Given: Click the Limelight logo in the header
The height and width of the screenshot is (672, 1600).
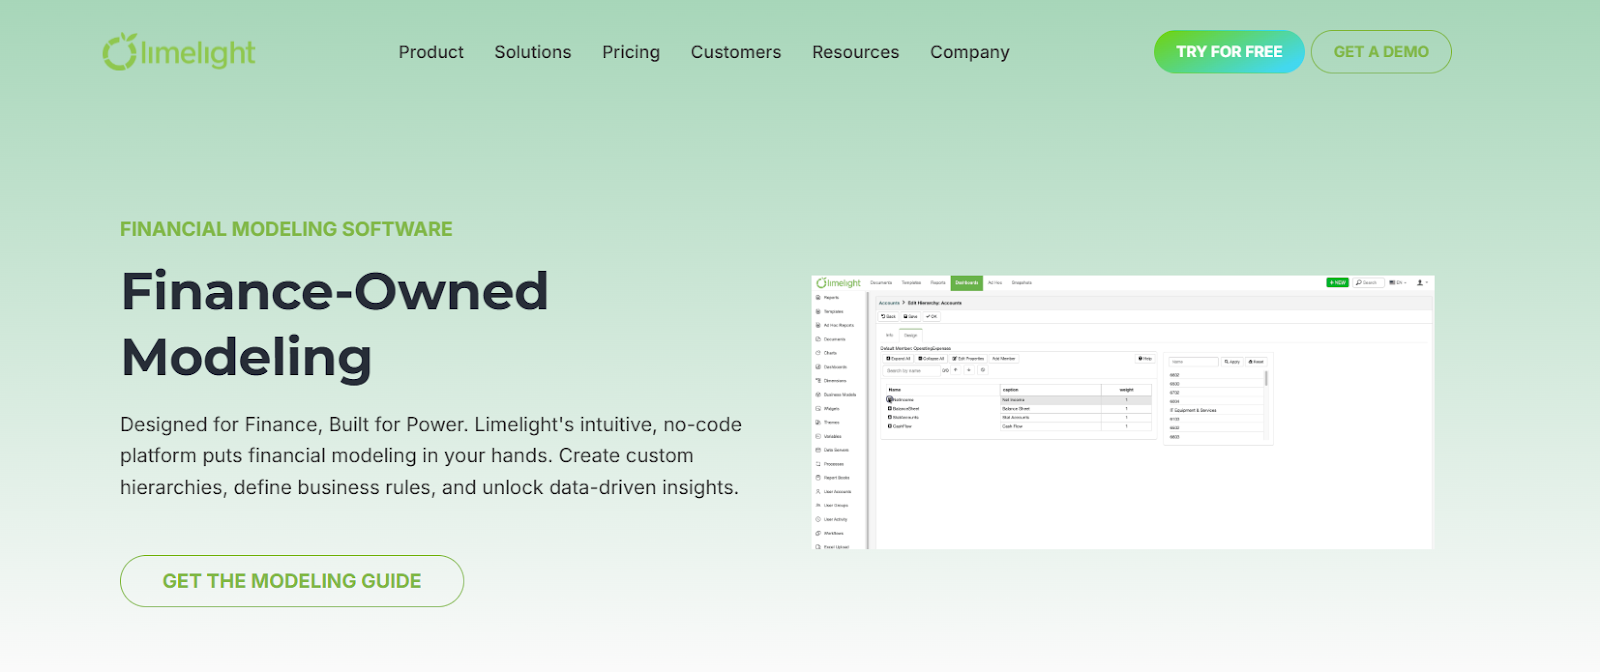Looking at the screenshot, I should [179, 52].
